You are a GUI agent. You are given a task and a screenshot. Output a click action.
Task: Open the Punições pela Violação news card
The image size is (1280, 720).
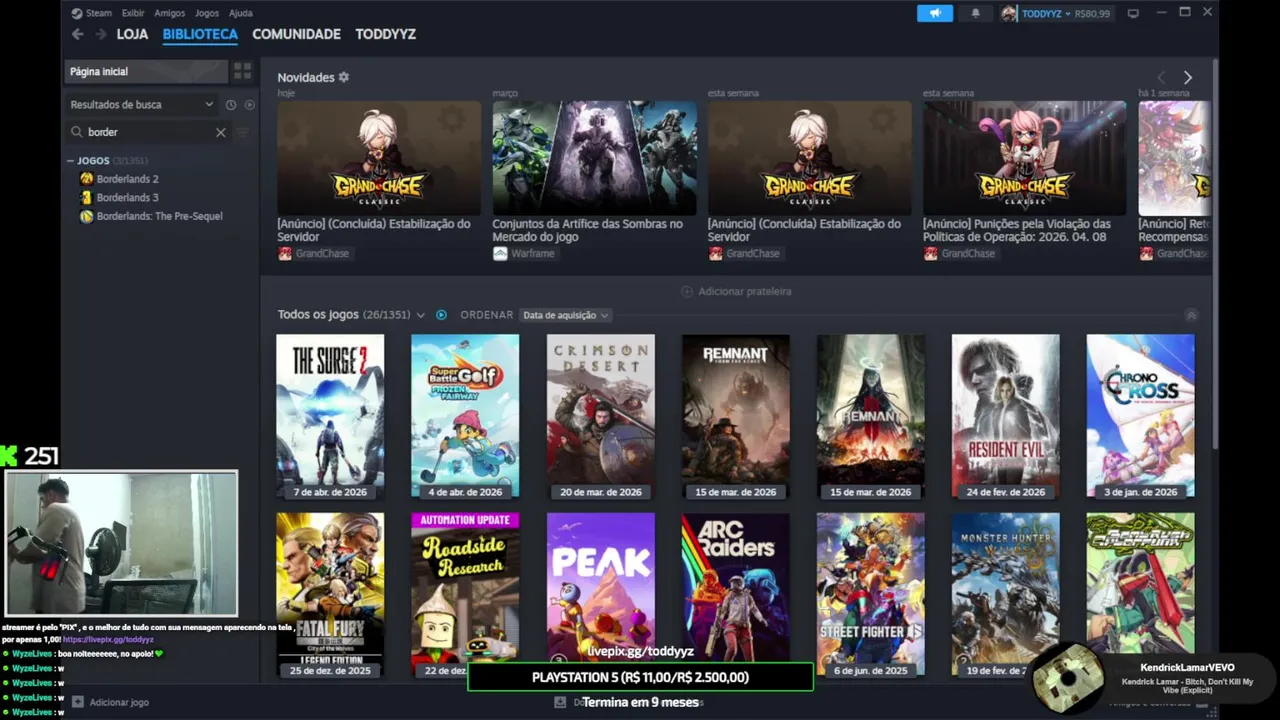point(1024,158)
